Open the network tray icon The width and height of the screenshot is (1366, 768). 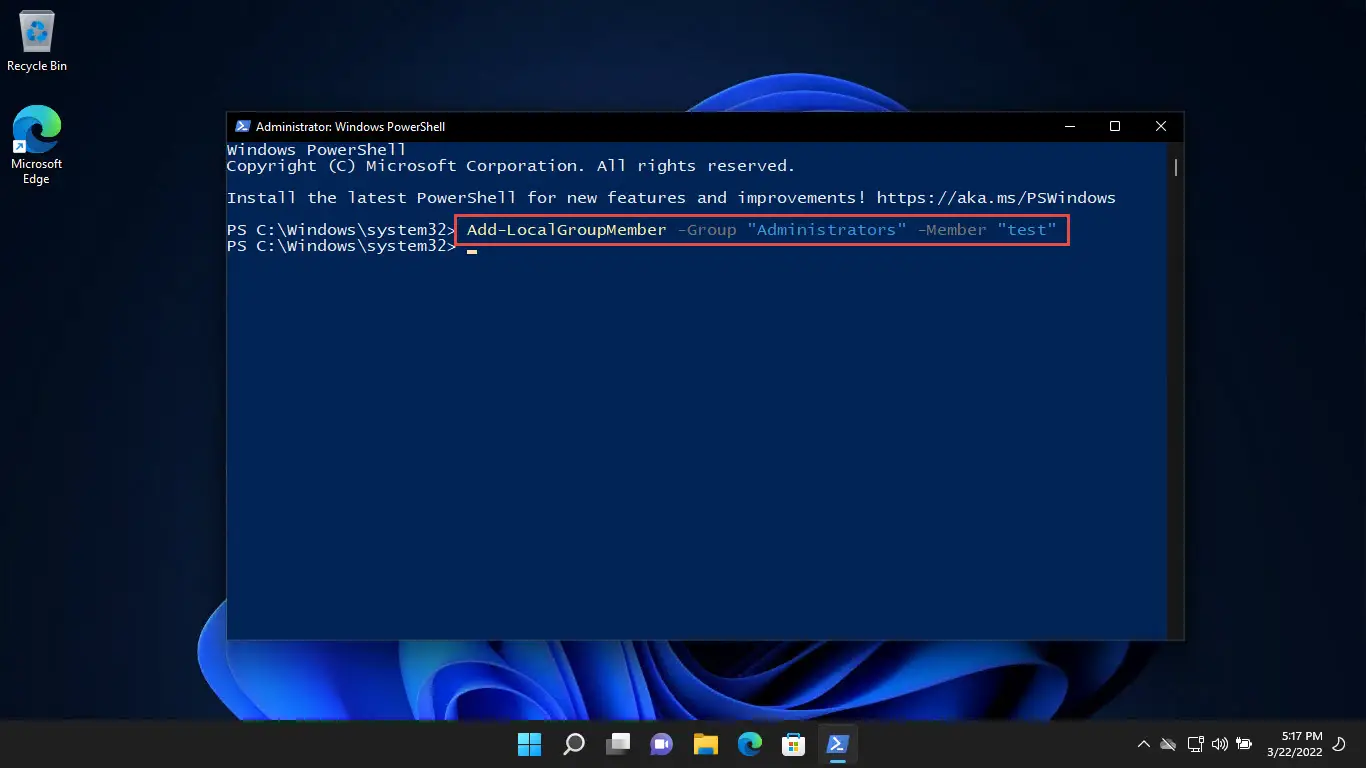[x=1195, y=744]
